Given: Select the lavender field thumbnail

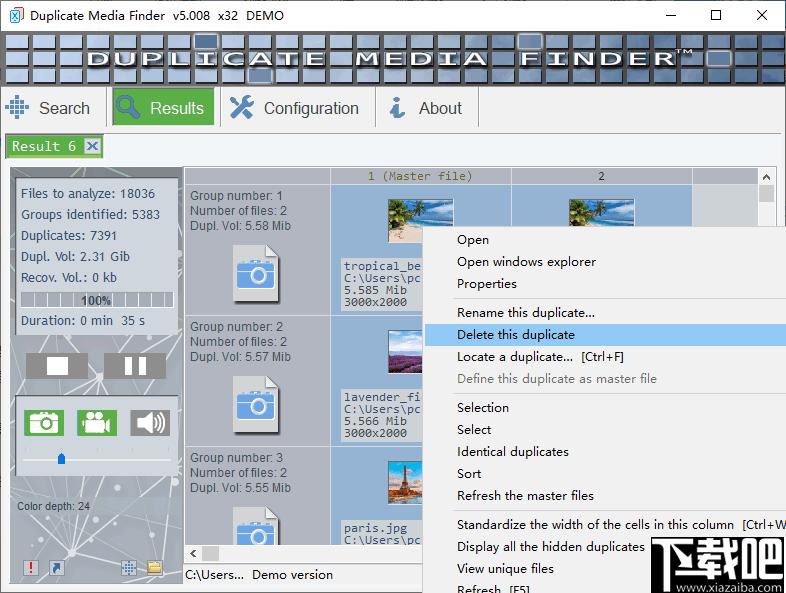Looking at the screenshot, I should coord(405,351).
